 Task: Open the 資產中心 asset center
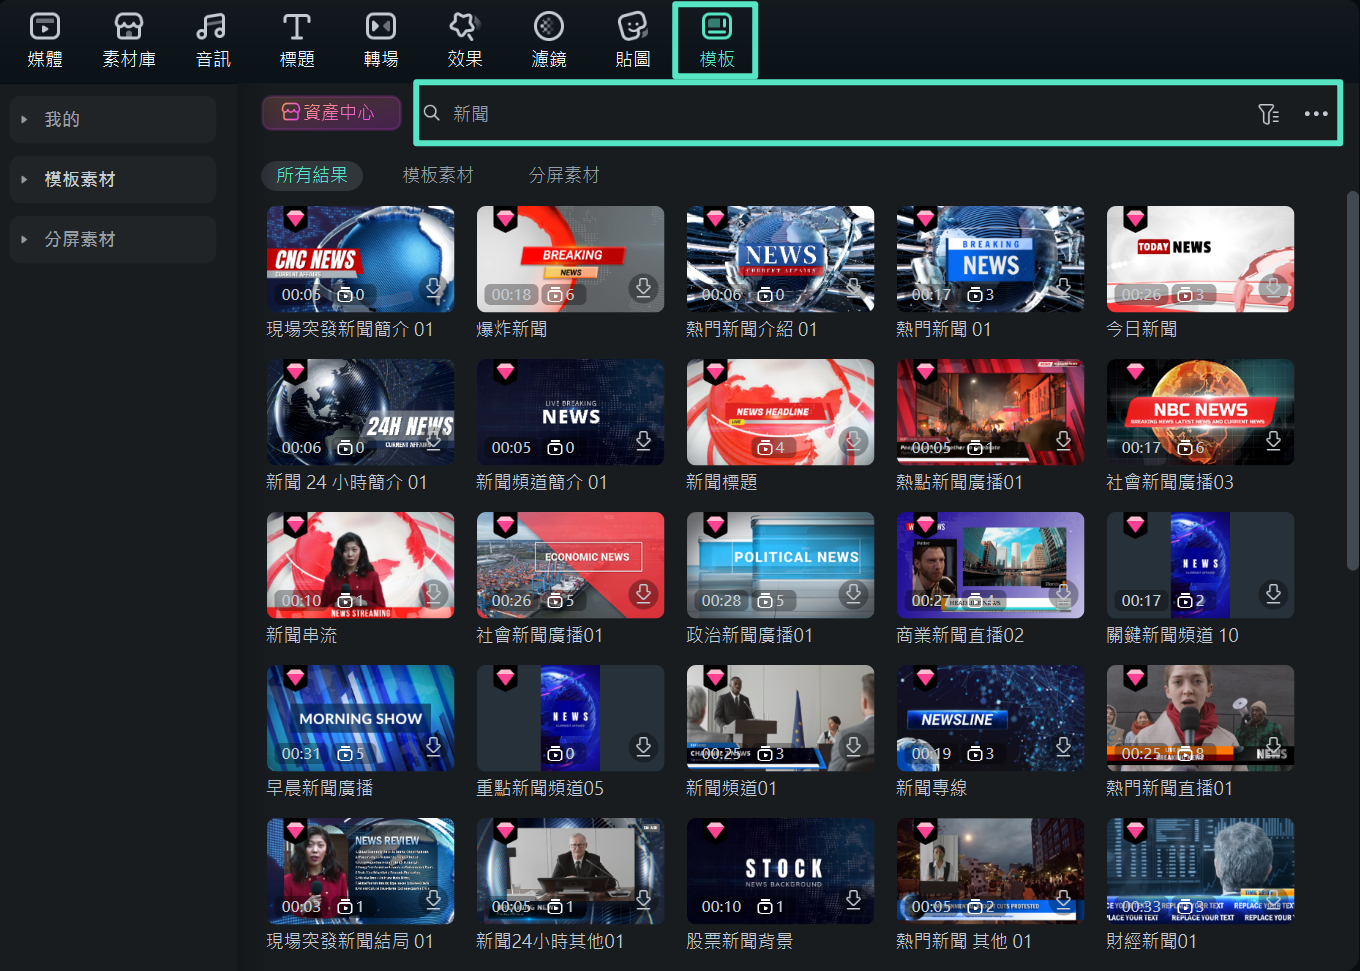pos(331,113)
